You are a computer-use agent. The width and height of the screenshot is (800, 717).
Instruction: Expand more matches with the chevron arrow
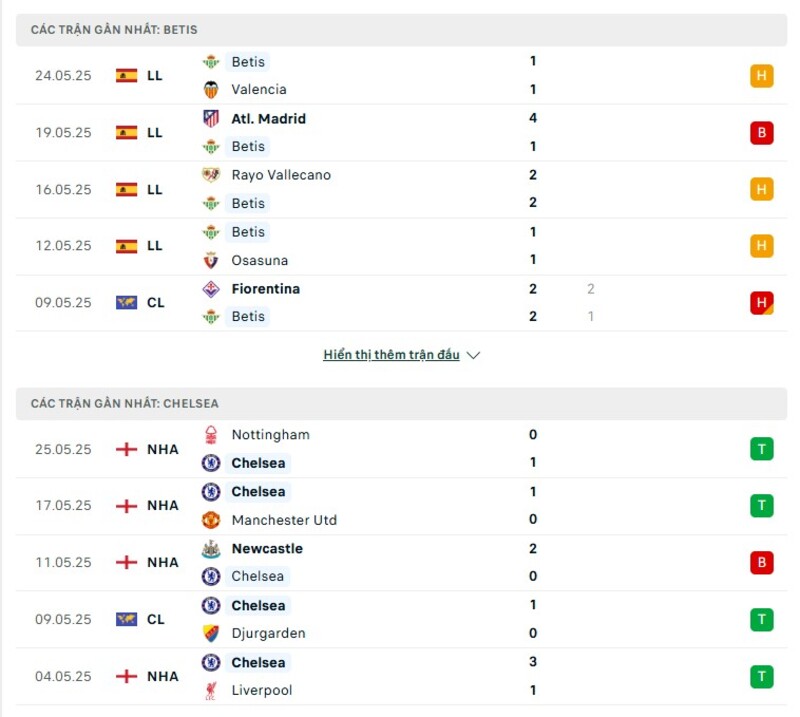pos(472,354)
